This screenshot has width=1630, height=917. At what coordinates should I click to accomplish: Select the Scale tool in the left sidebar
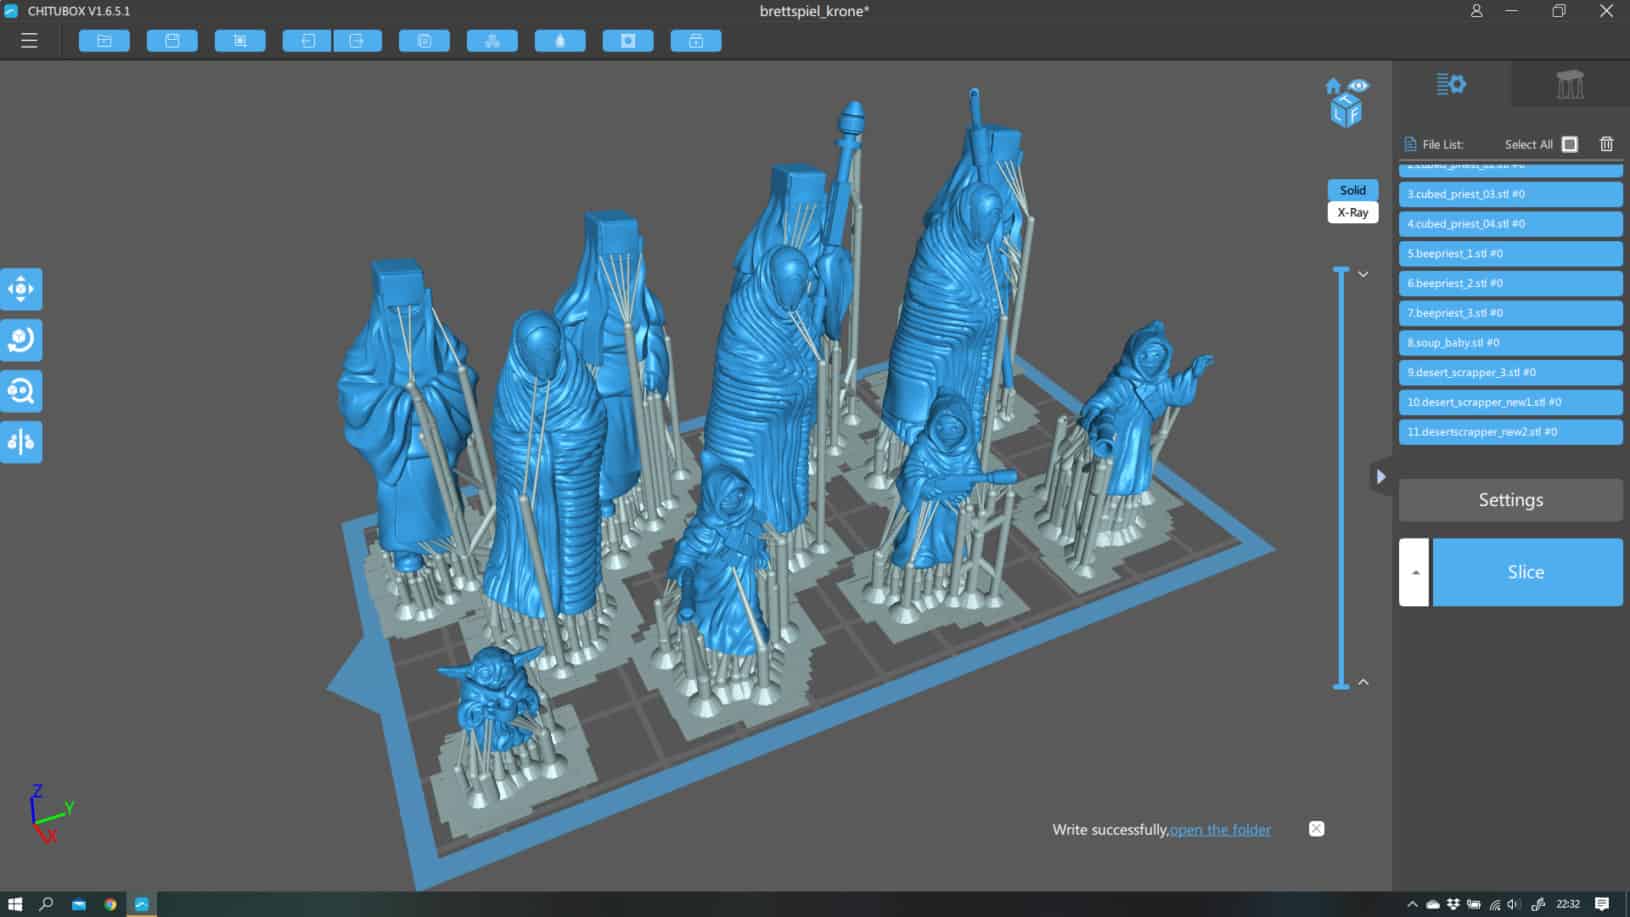pos(21,391)
